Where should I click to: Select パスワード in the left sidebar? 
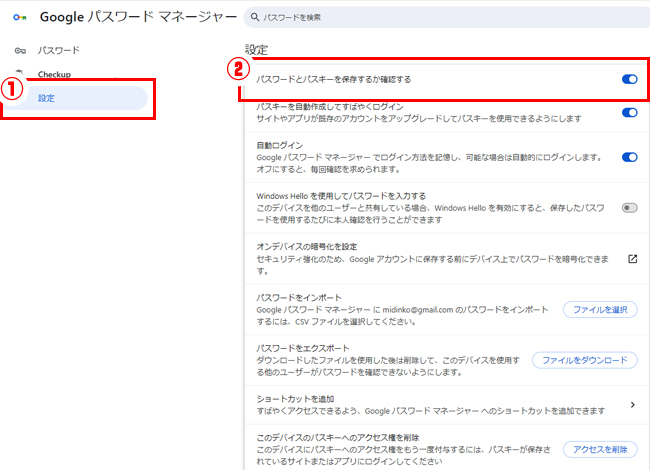click(58, 50)
